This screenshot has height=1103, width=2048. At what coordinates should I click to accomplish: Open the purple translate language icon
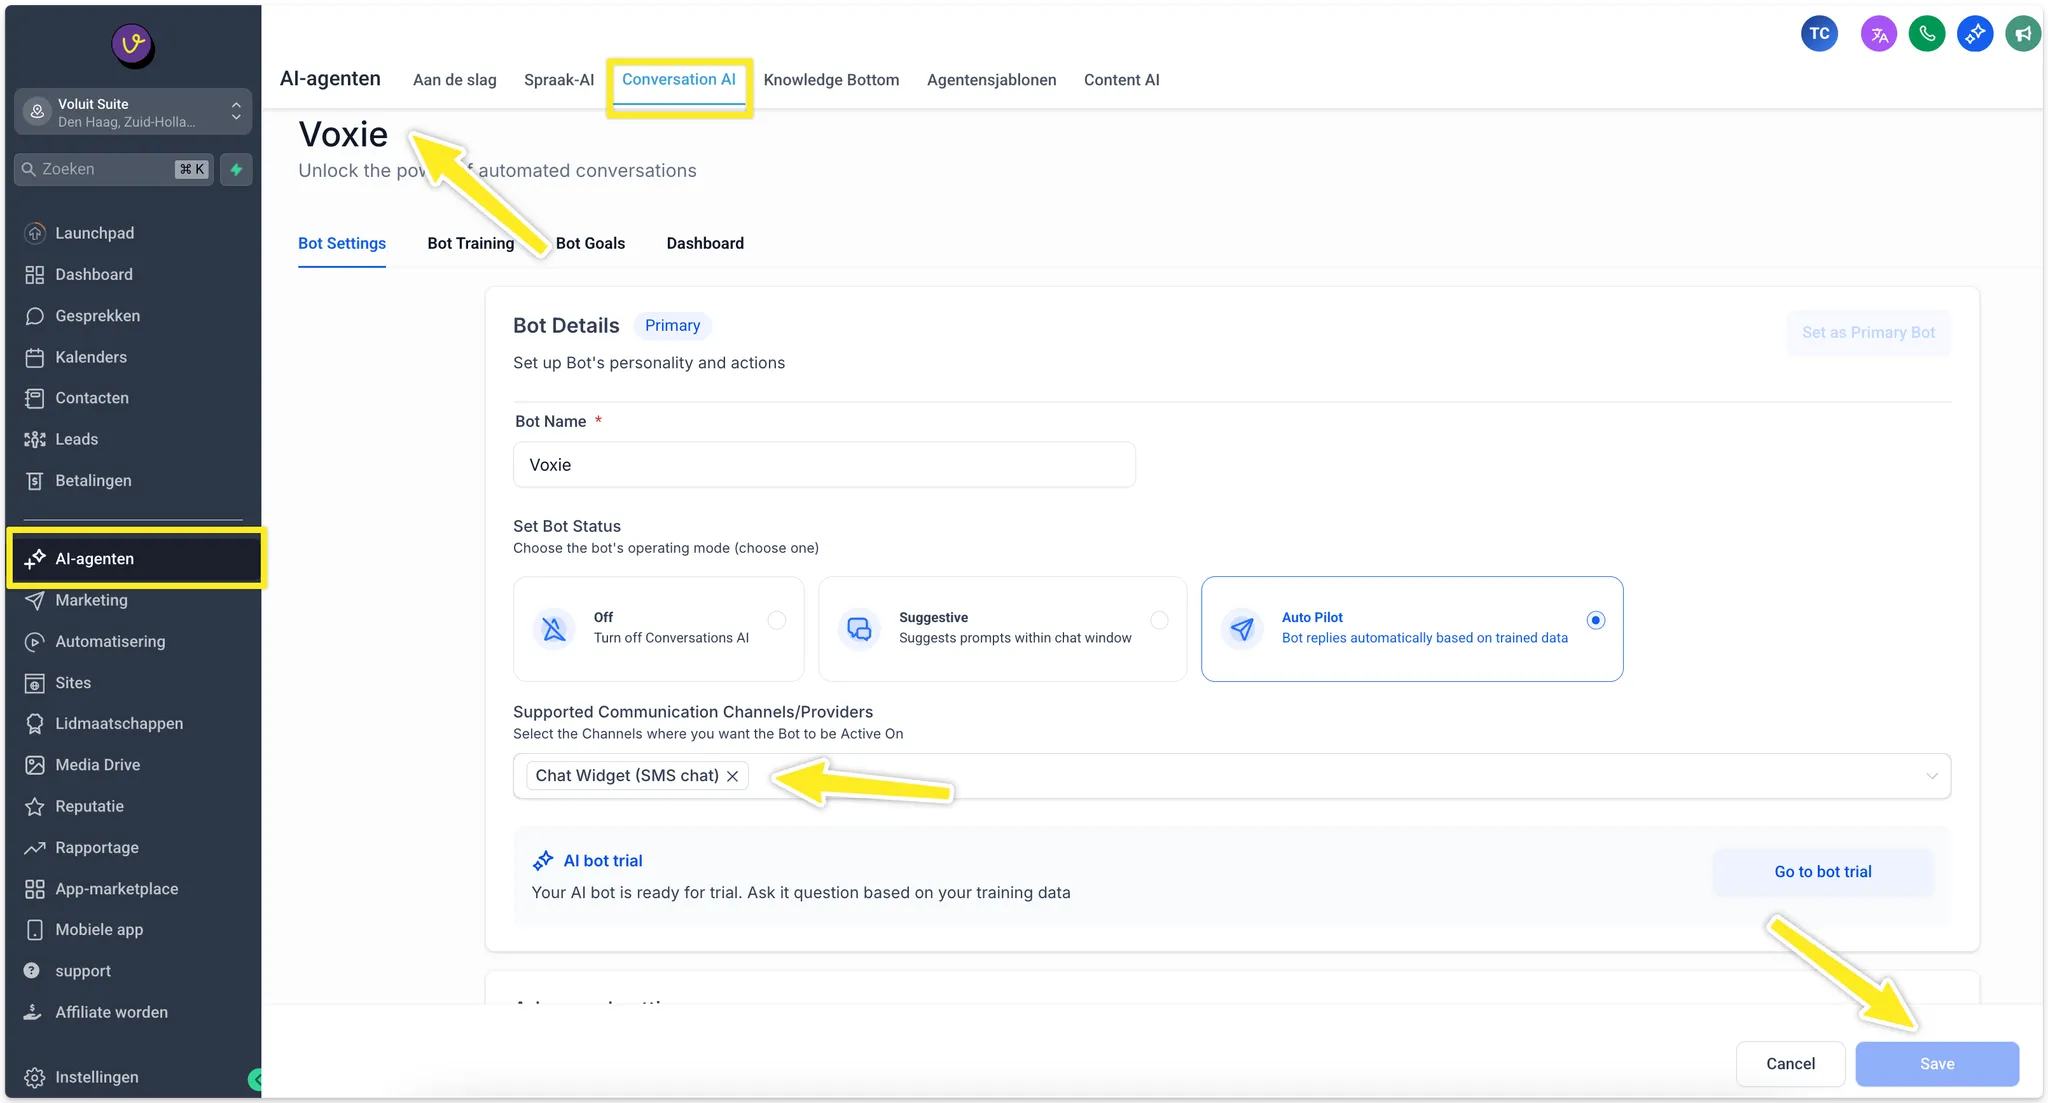[1878, 34]
